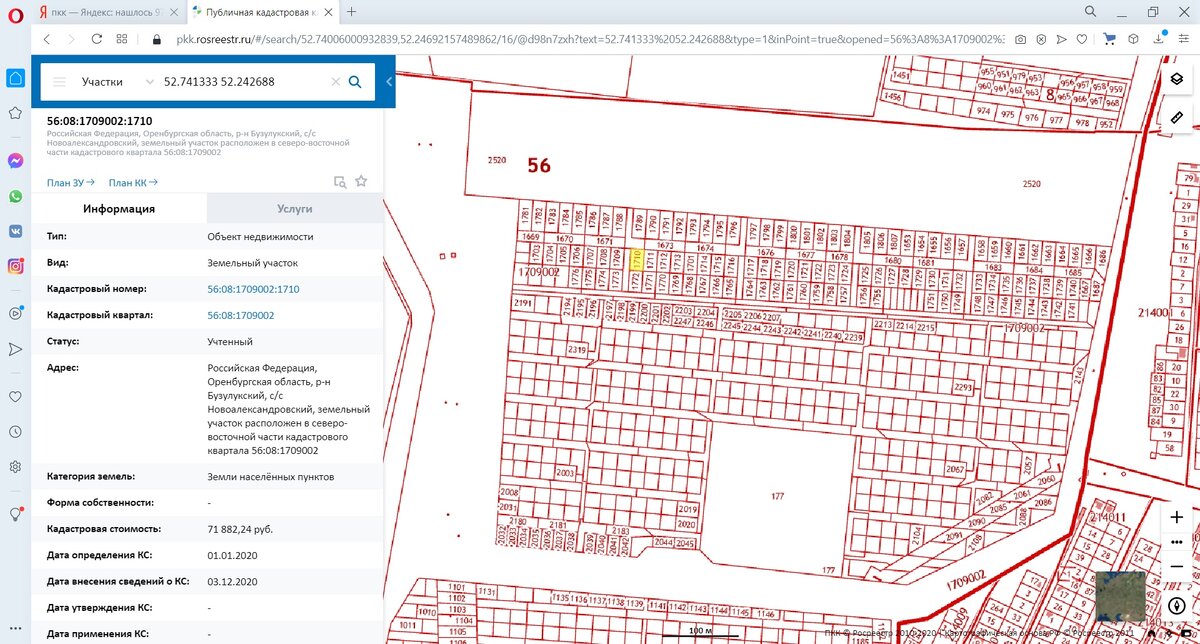Open the player icon in sidebar

[x=15, y=313]
